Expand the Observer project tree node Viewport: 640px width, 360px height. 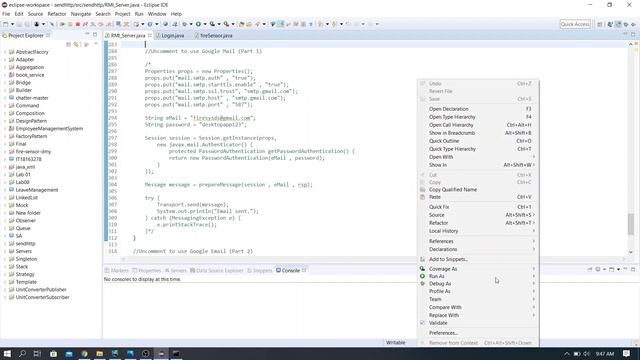[x=5, y=220]
